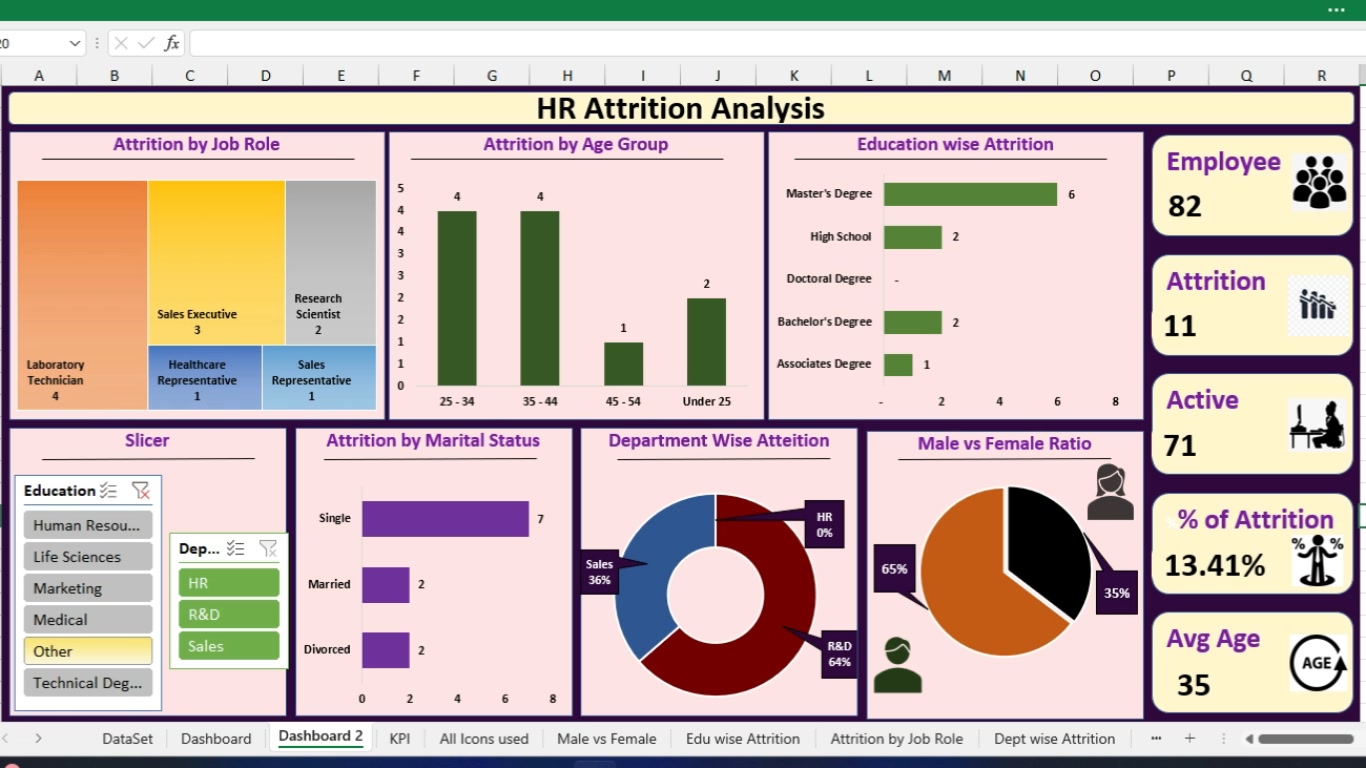Open the DataSet sheet tab

click(127, 738)
